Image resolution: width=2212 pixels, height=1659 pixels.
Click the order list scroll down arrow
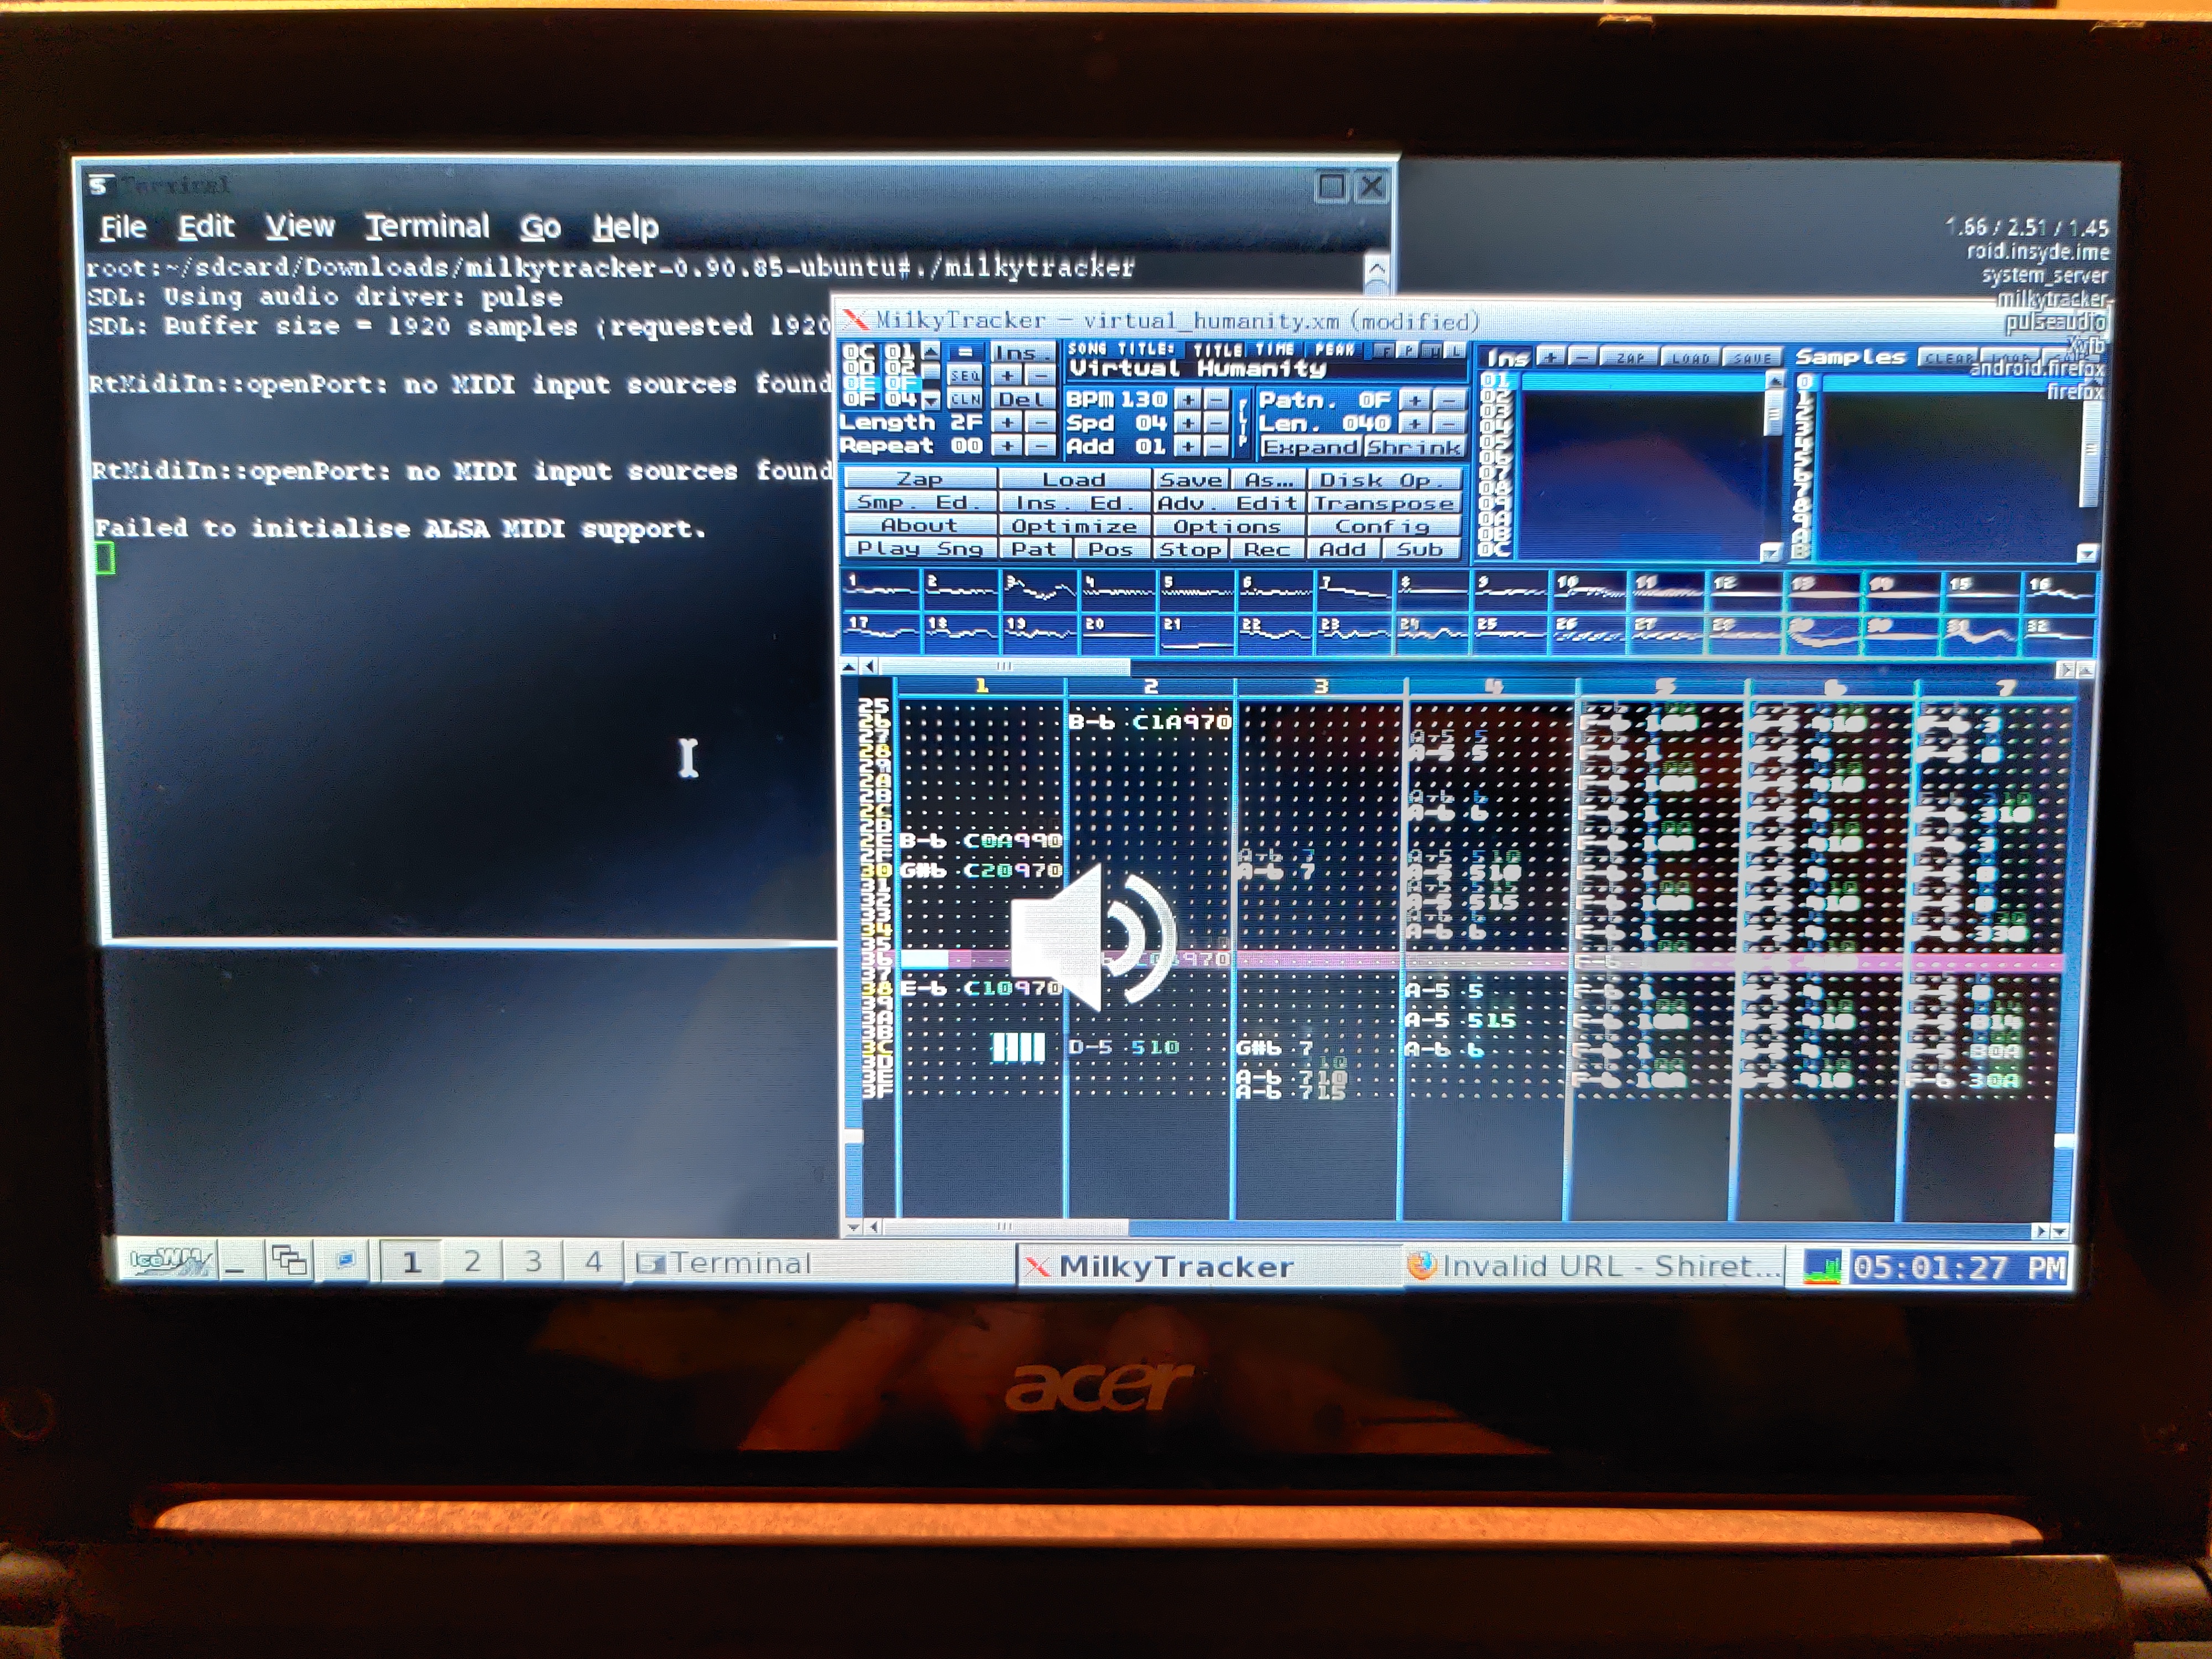click(x=931, y=400)
